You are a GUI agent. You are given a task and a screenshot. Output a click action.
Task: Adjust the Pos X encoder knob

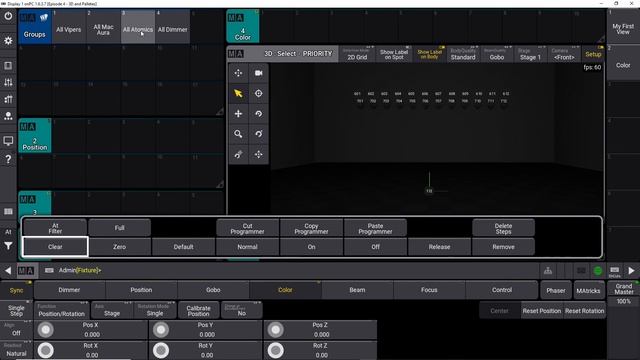[46, 330]
